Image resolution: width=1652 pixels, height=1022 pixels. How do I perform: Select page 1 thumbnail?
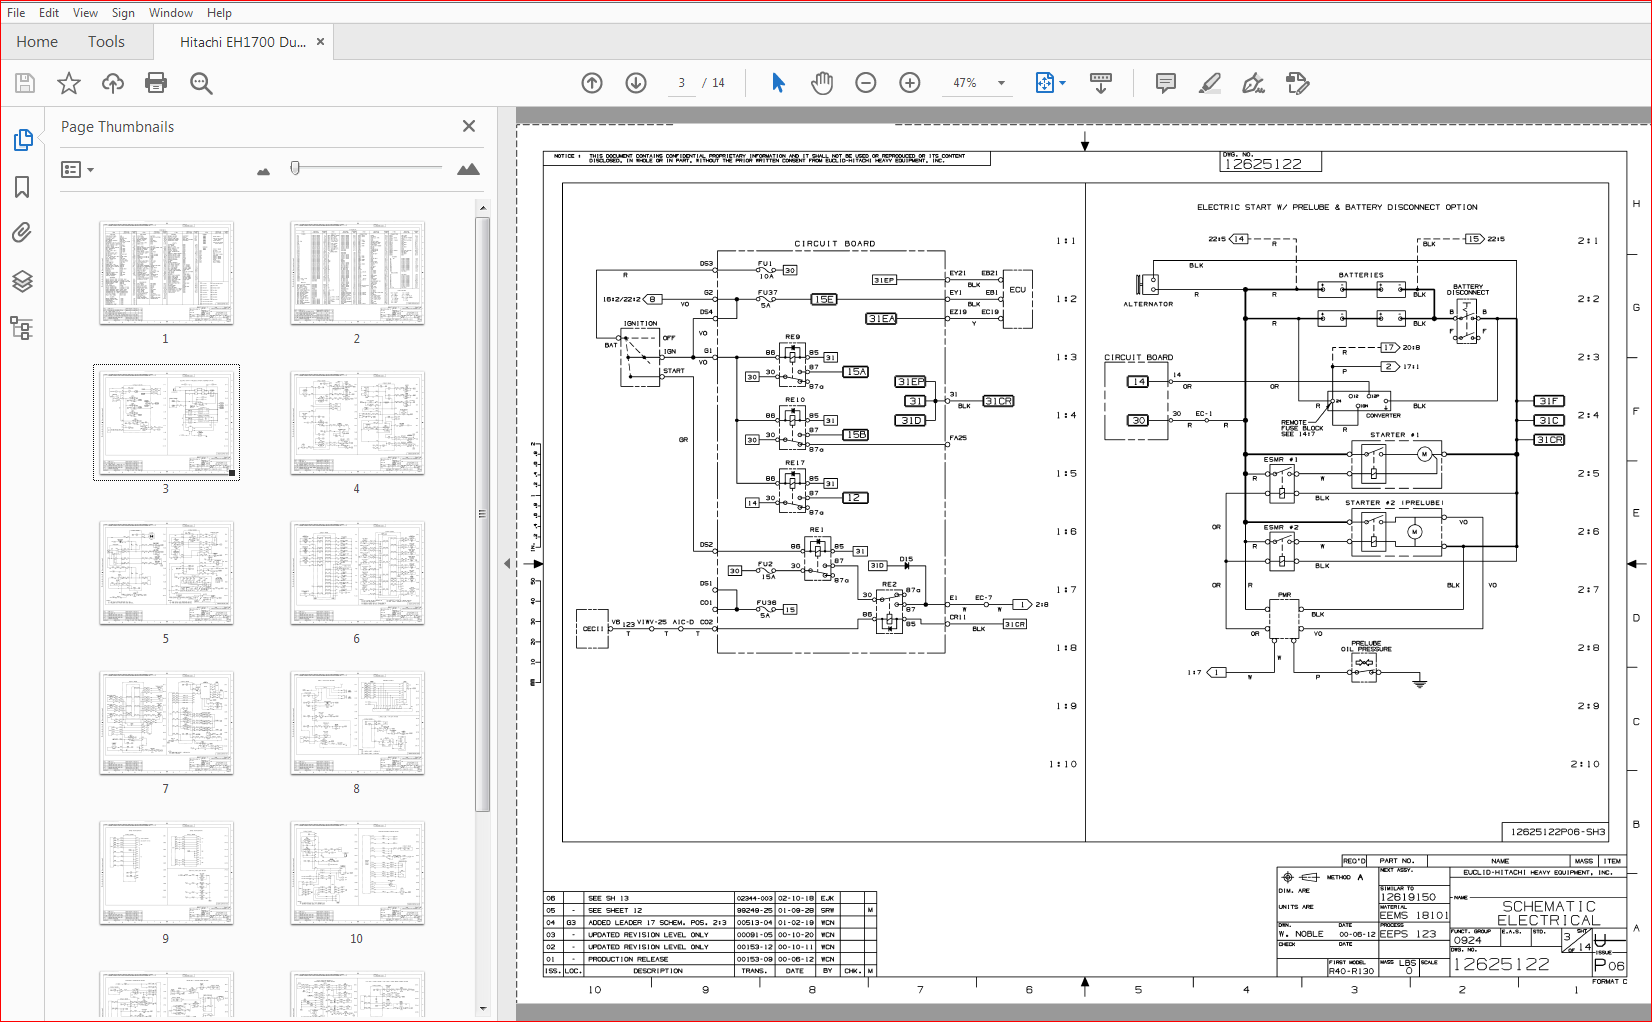[x=166, y=273]
